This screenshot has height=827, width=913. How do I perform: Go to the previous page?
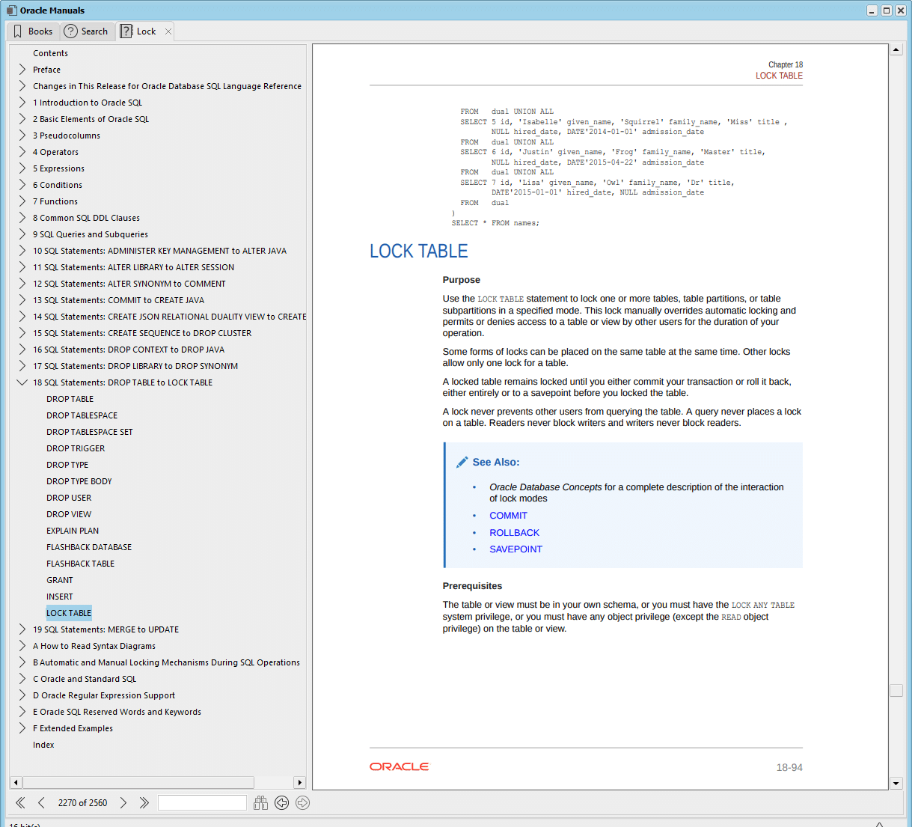click(x=41, y=803)
